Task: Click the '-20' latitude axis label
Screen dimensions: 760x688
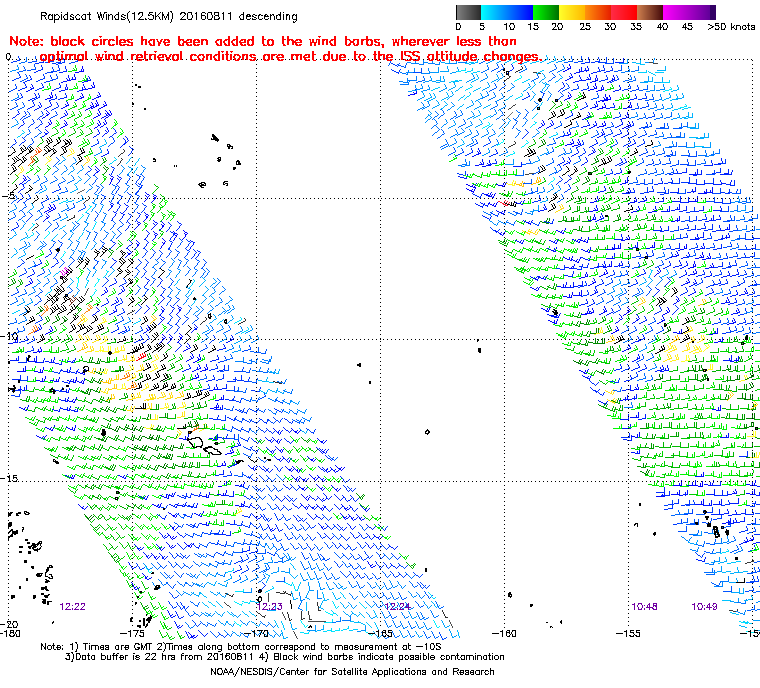Action: tap(9, 624)
